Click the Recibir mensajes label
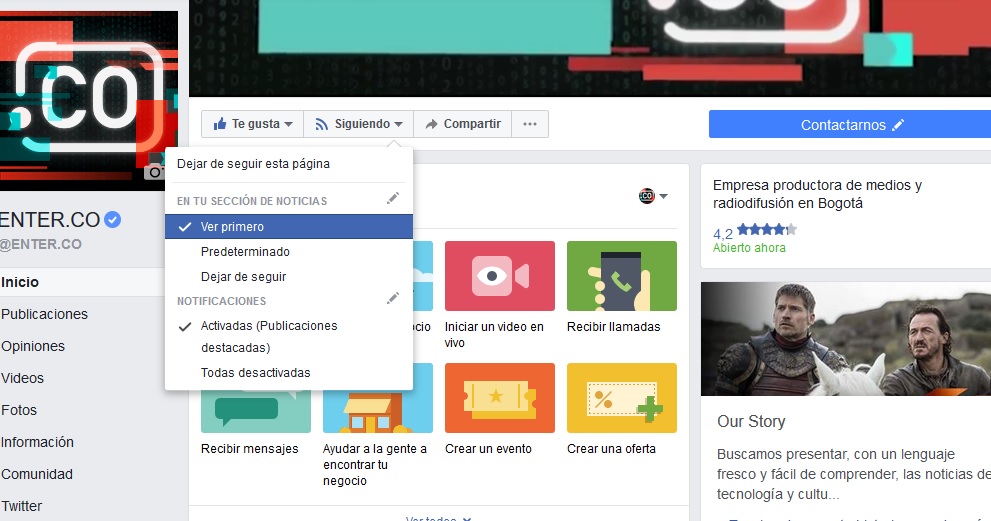The height and width of the screenshot is (521, 991). point(249,448)
